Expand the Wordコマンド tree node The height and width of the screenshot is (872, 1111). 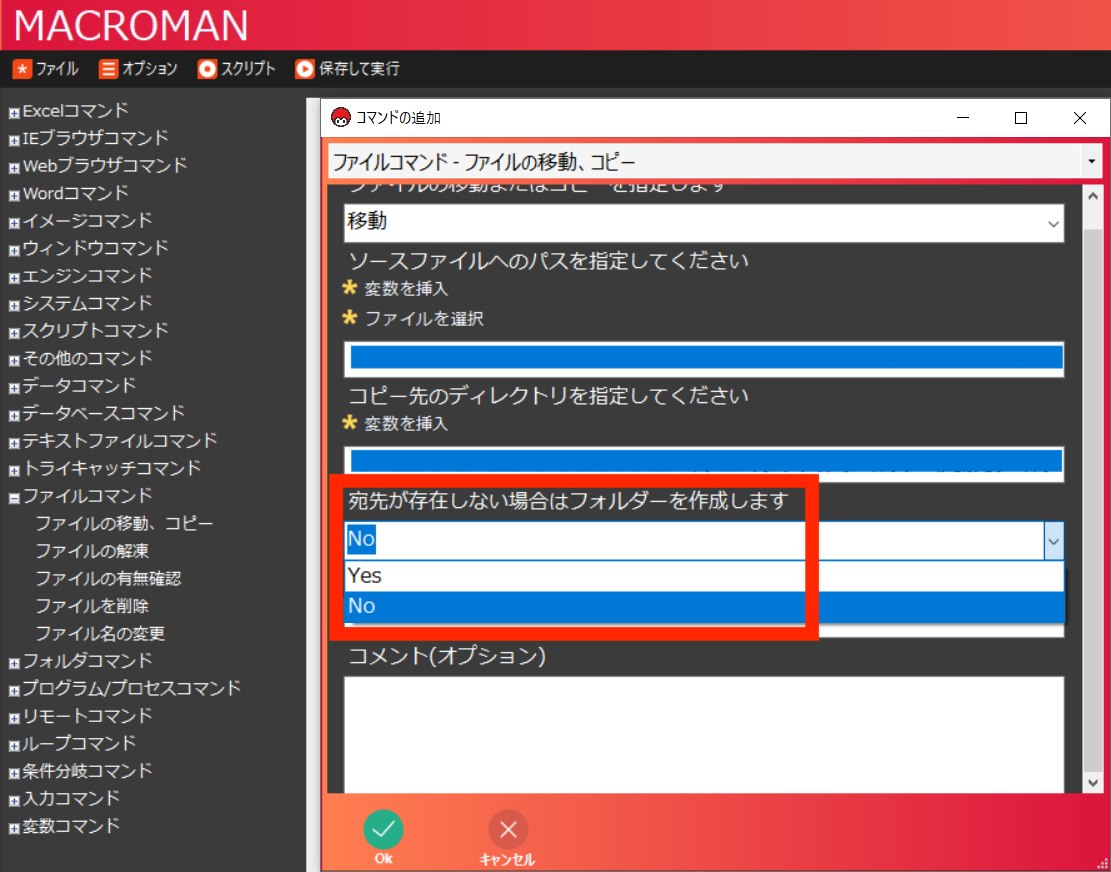click(x=13, y=196)
